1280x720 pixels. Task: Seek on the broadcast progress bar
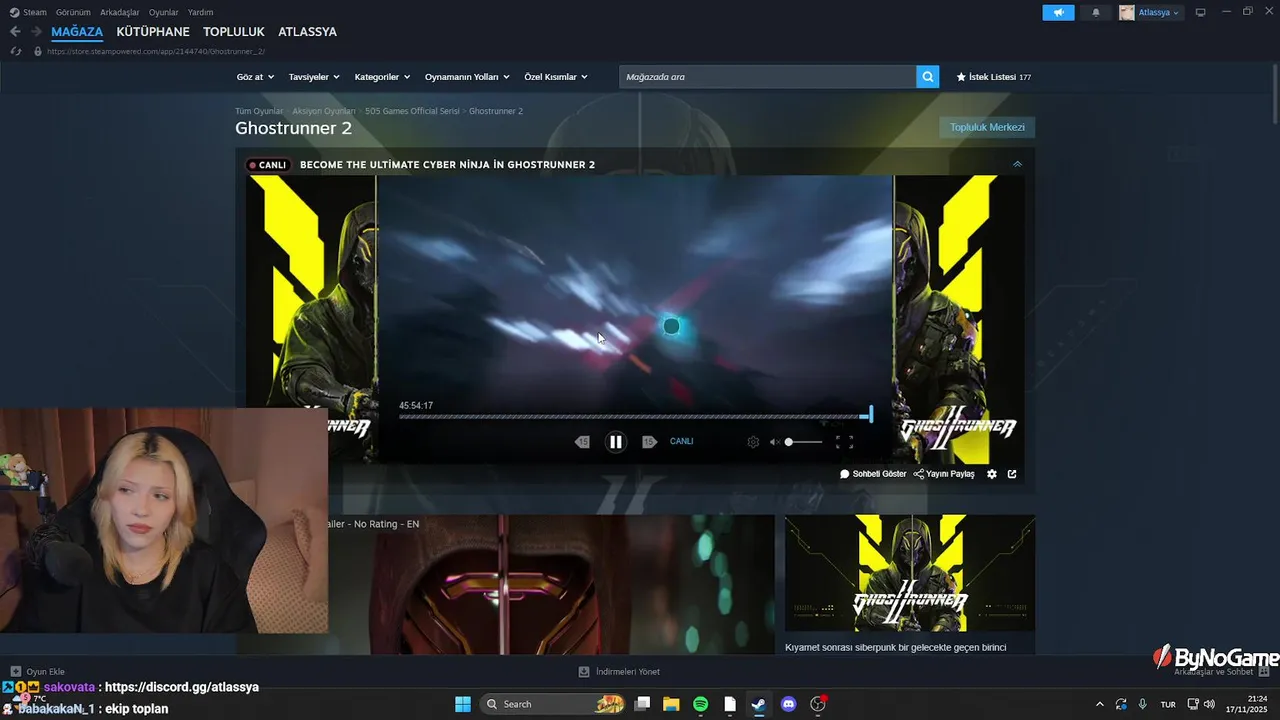635,415
